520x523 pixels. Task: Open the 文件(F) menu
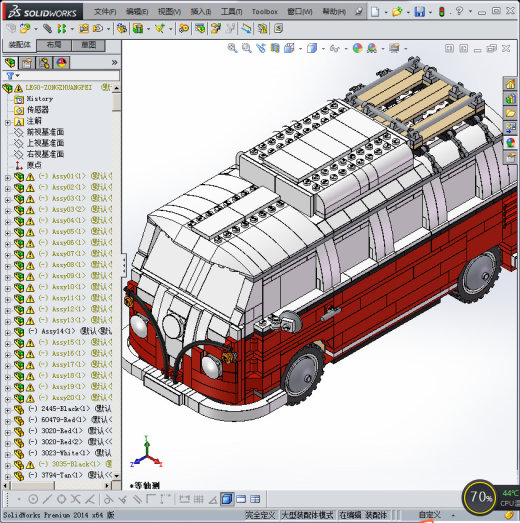tap(105, 12)
